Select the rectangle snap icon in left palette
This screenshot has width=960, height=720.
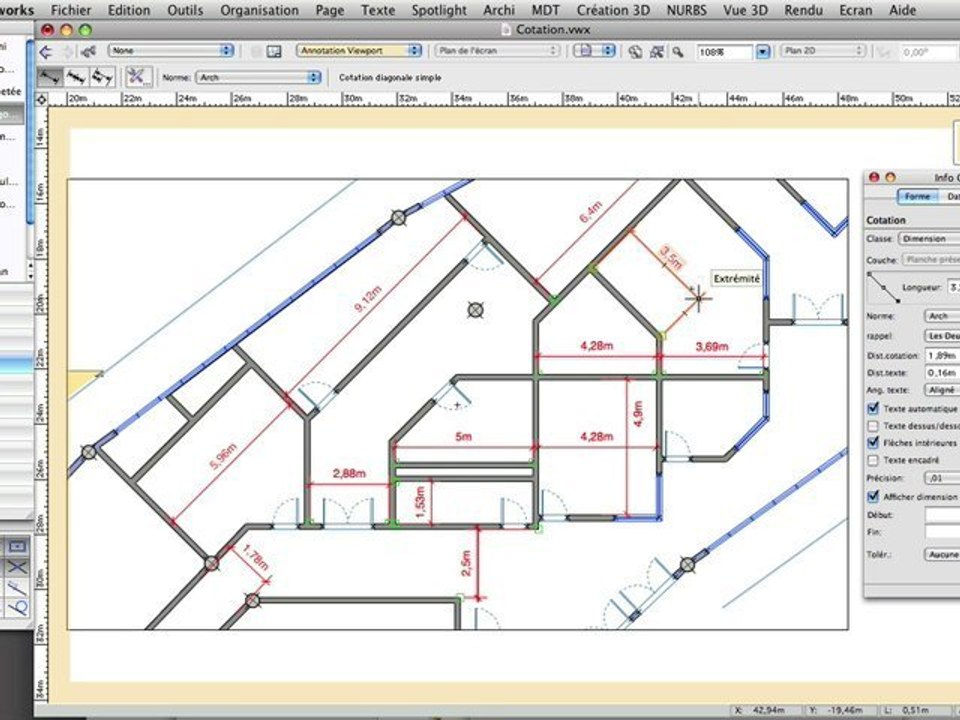click(17, 546)
